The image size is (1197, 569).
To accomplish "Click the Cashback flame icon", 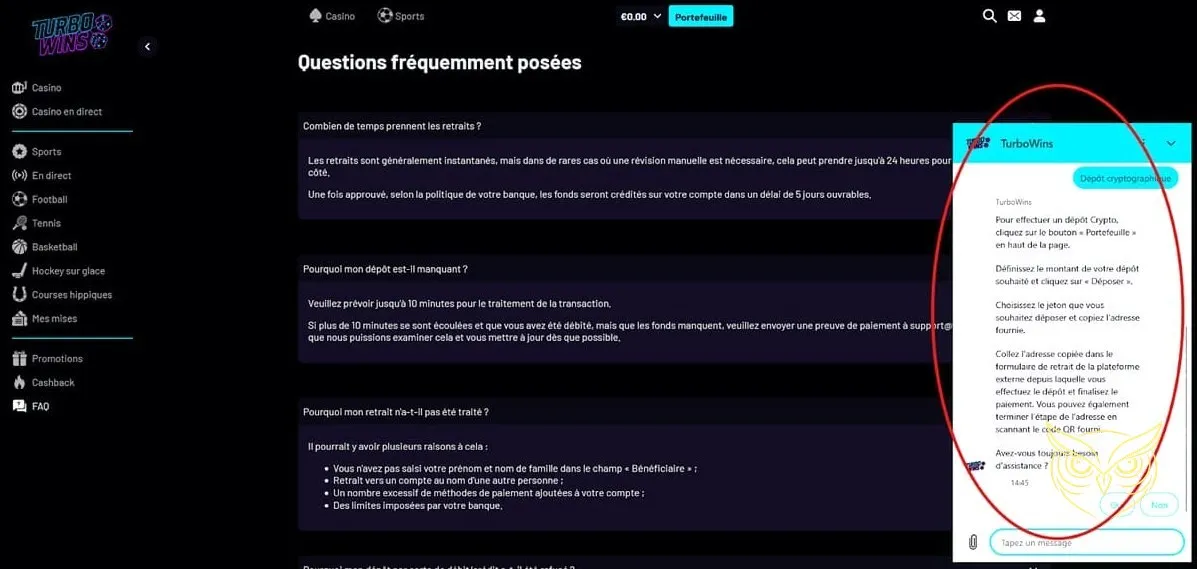I will click(x=19, y=383).
